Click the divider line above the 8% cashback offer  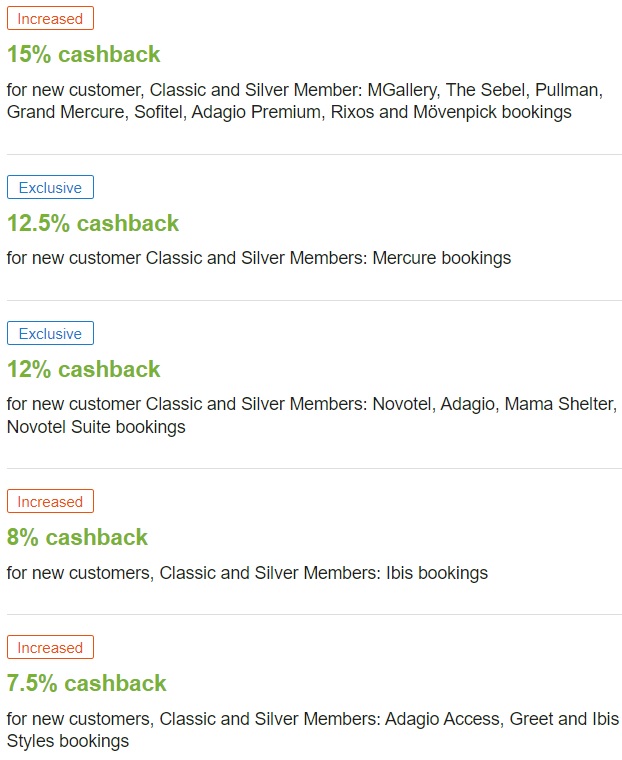click(314, 469)
